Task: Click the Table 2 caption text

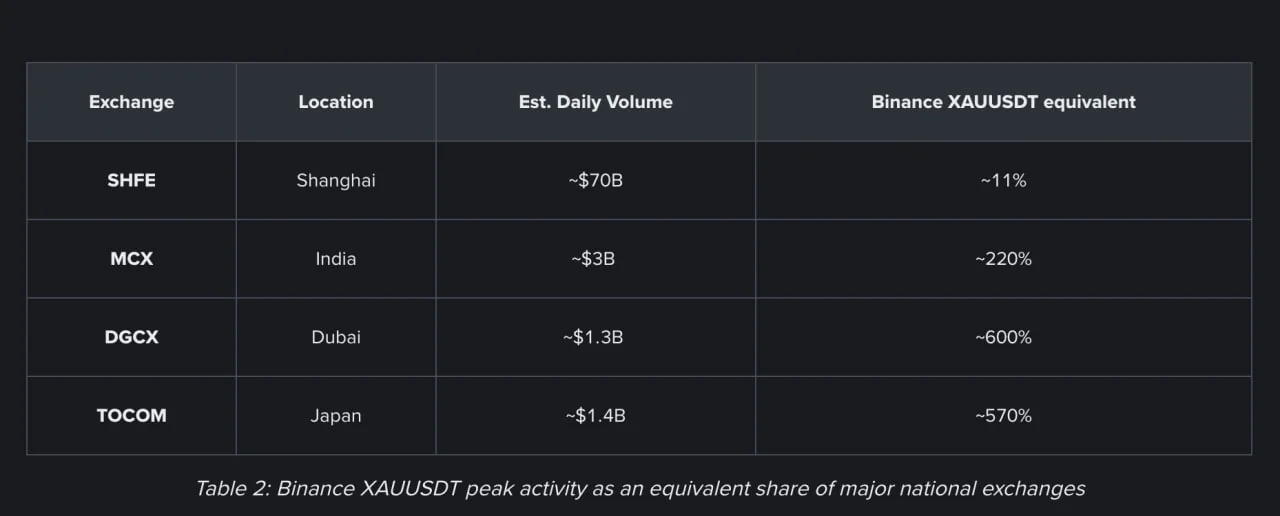Action: pyautogui.click(x=640, y=489)
